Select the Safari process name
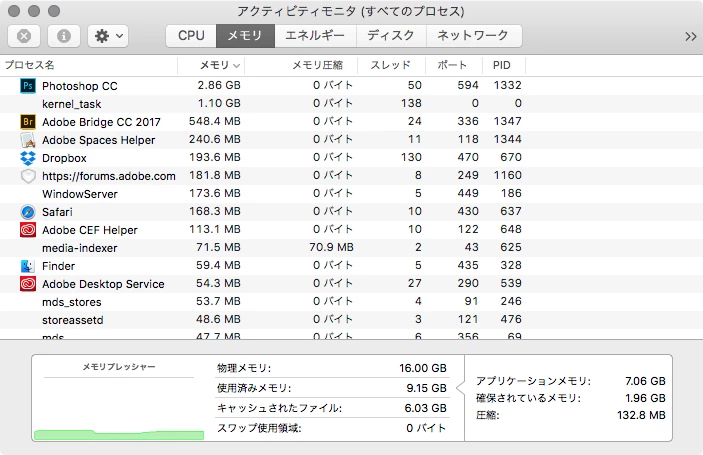Screen dimensions: 703x455 tap(57, 212)
